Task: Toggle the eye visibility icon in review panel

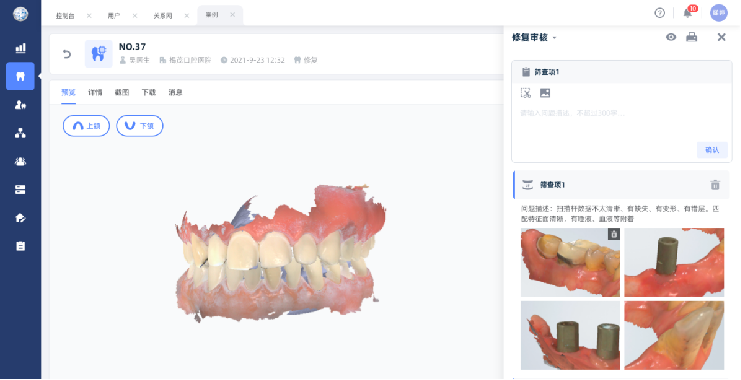Action: pos(671,37)
